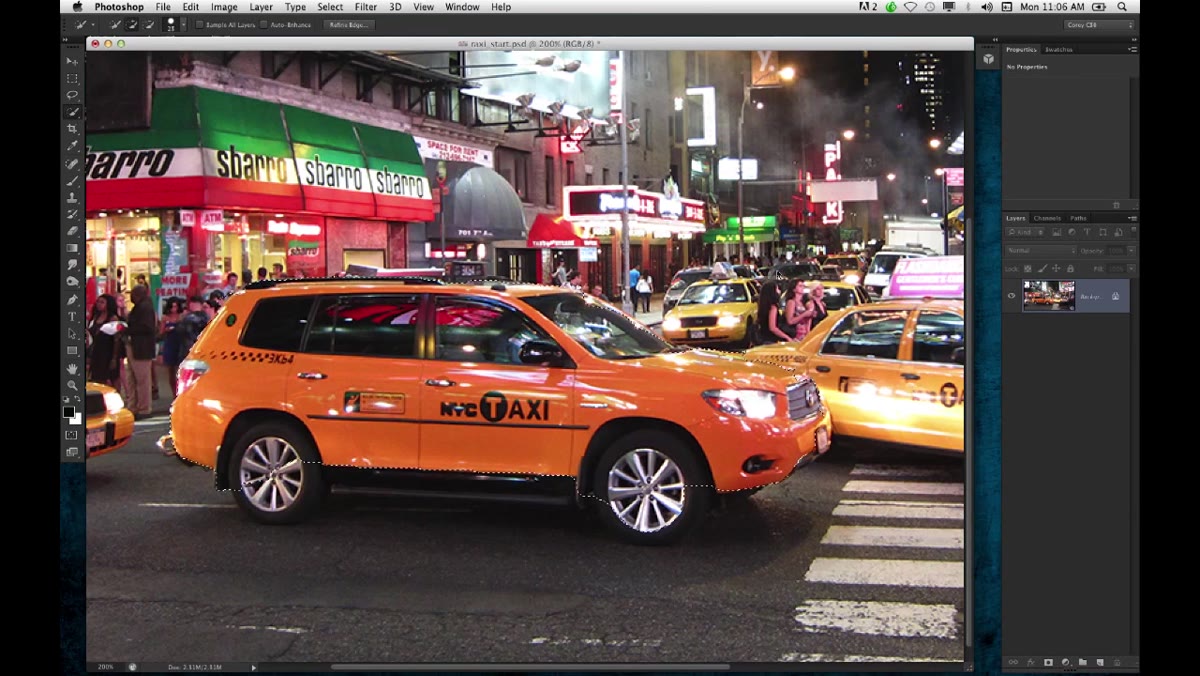Enable Auto-Enhance checkbox

264,24
